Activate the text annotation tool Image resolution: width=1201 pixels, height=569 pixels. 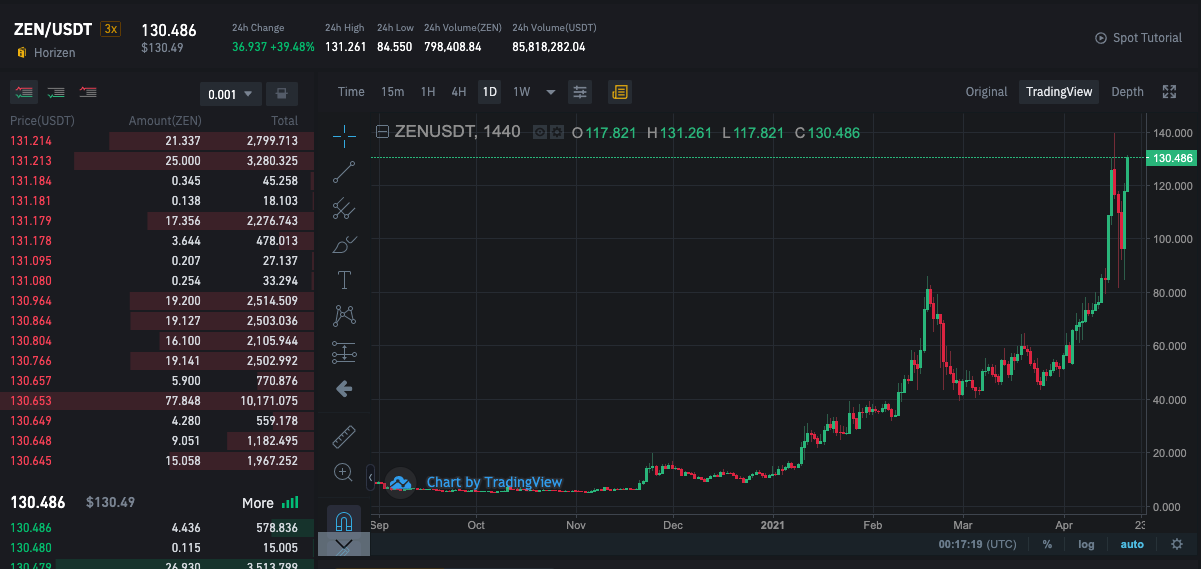point(344,280)
